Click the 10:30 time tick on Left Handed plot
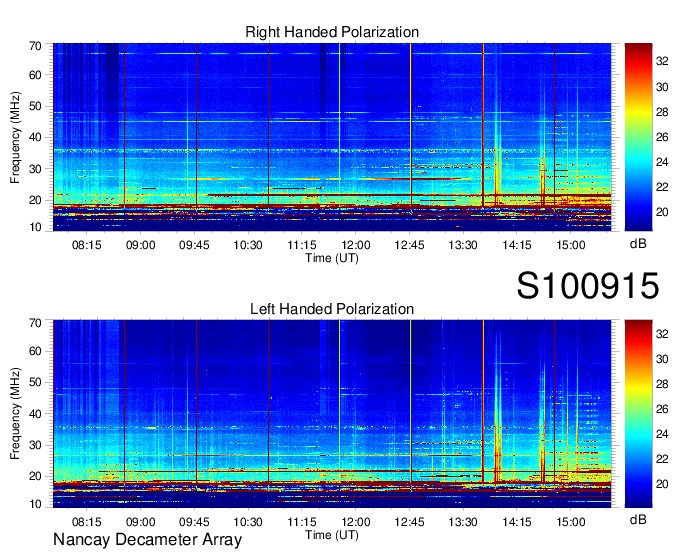The width and height of the screenshot is (680, 552). [x=248, y=522]
